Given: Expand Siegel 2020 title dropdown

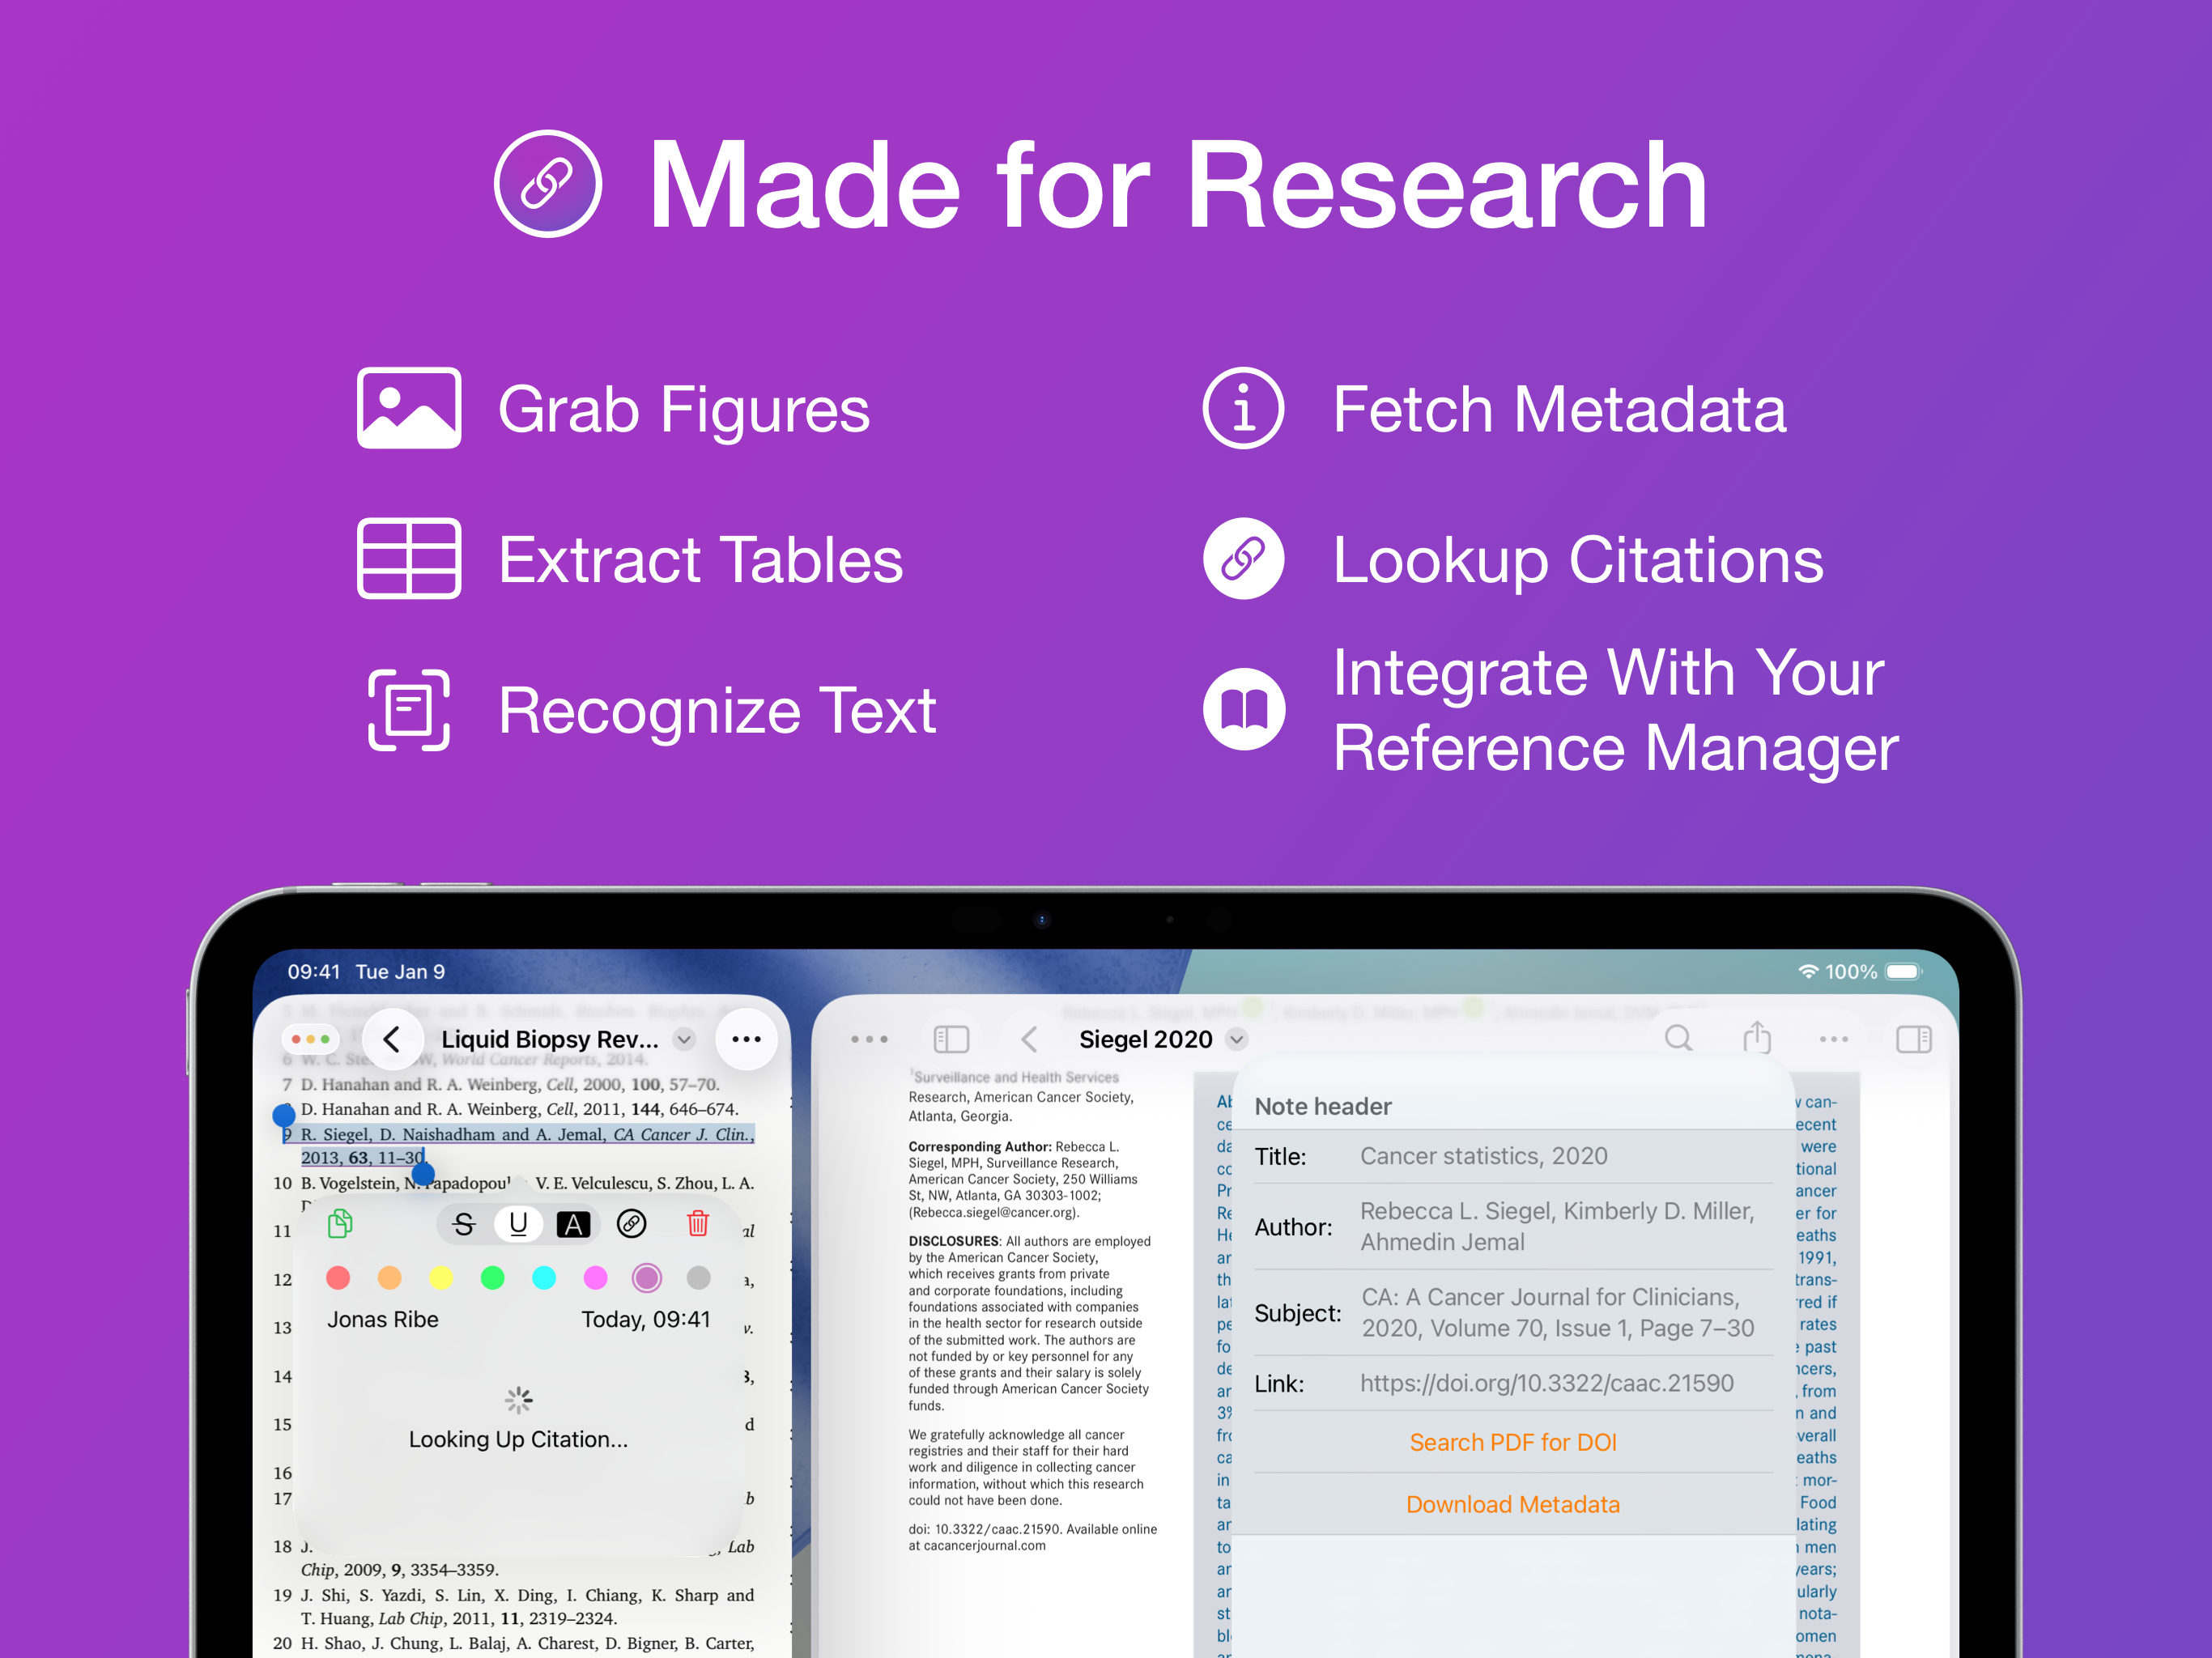Looking at the screenshot, I should 1237,1039.
